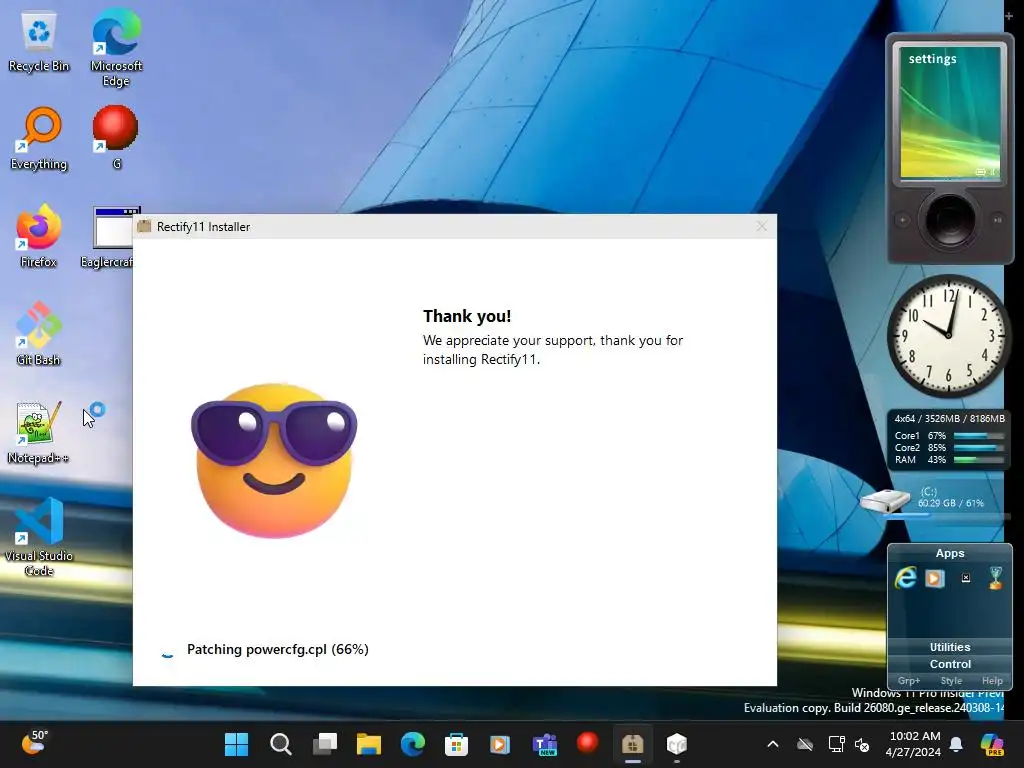Click Help in the launcher gadget
Viewport: 1024px width, 768px height.
pos(992,680)
